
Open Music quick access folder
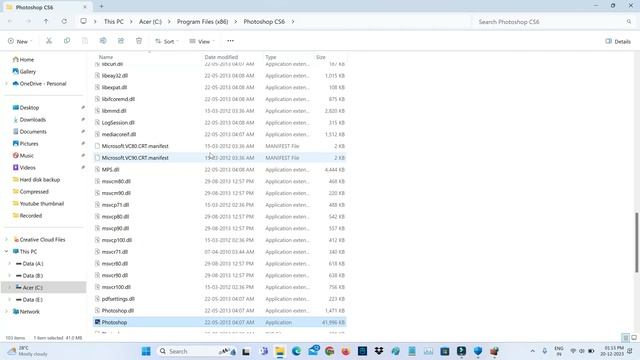click(x=23, y=156)
